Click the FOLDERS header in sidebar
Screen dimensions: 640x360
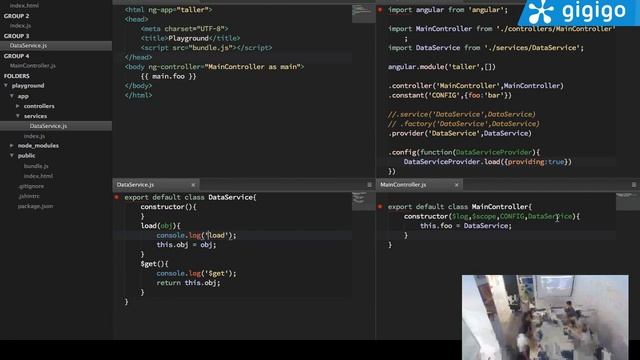(17, 76)
